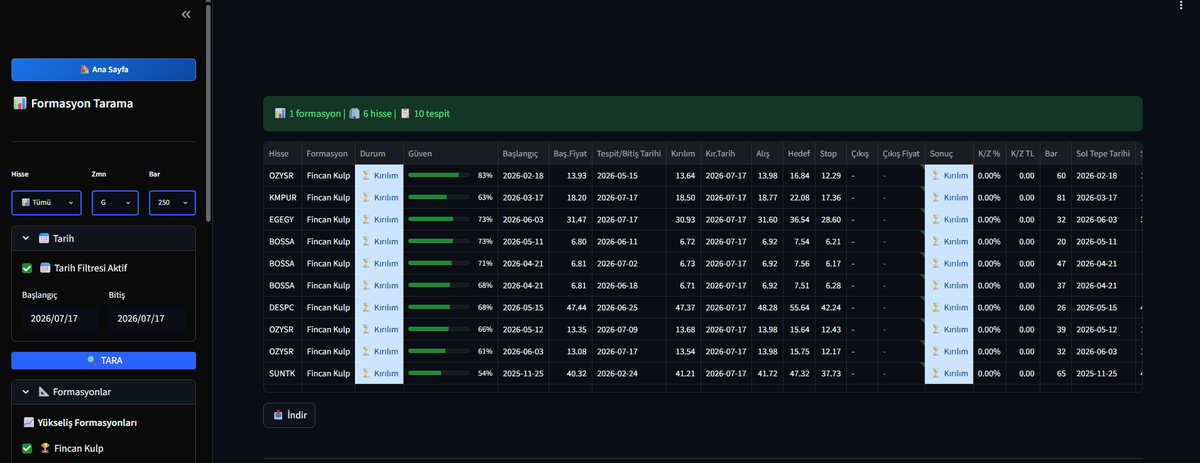Click the K/Z % column header
Image resolution: width=1200 pixels, height=463 pixels.
pyautogui.click(x=988, y=154)
